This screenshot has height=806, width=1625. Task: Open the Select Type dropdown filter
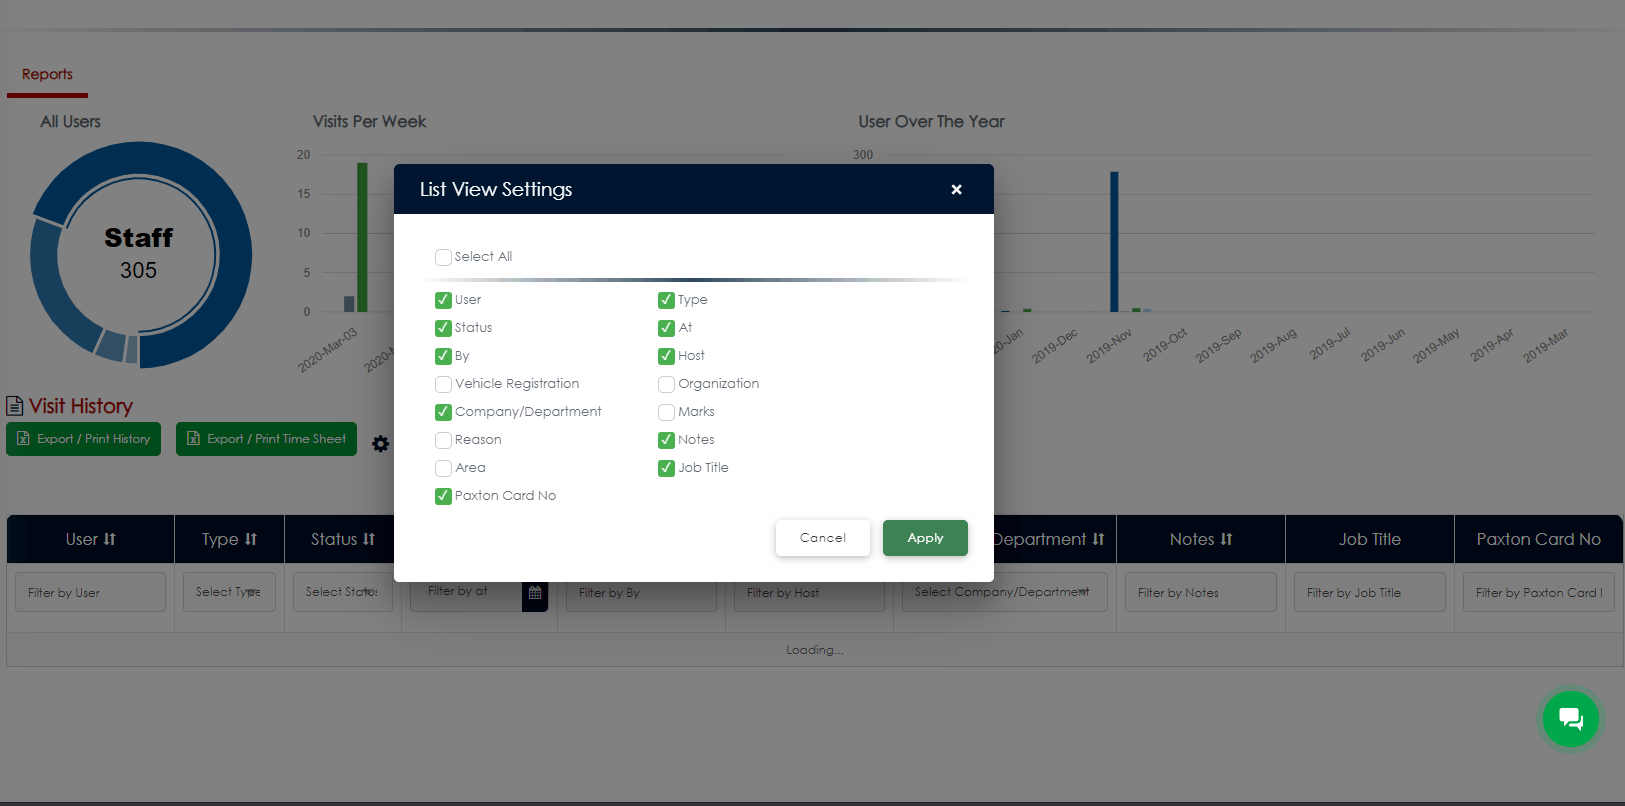coord(229,592)
